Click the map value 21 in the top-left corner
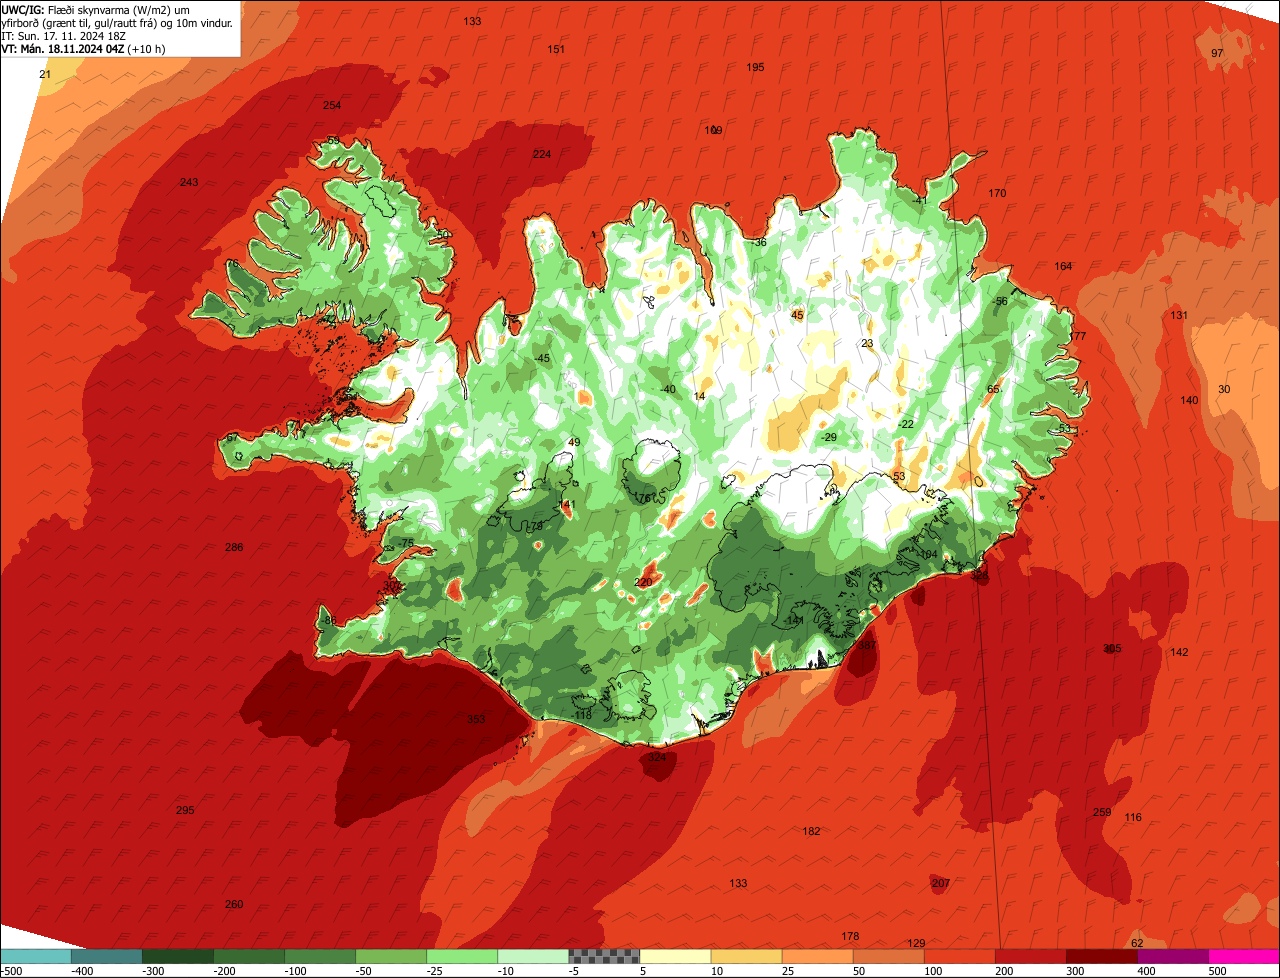Viewport: 1280px width, 978px height. (45, 74)
